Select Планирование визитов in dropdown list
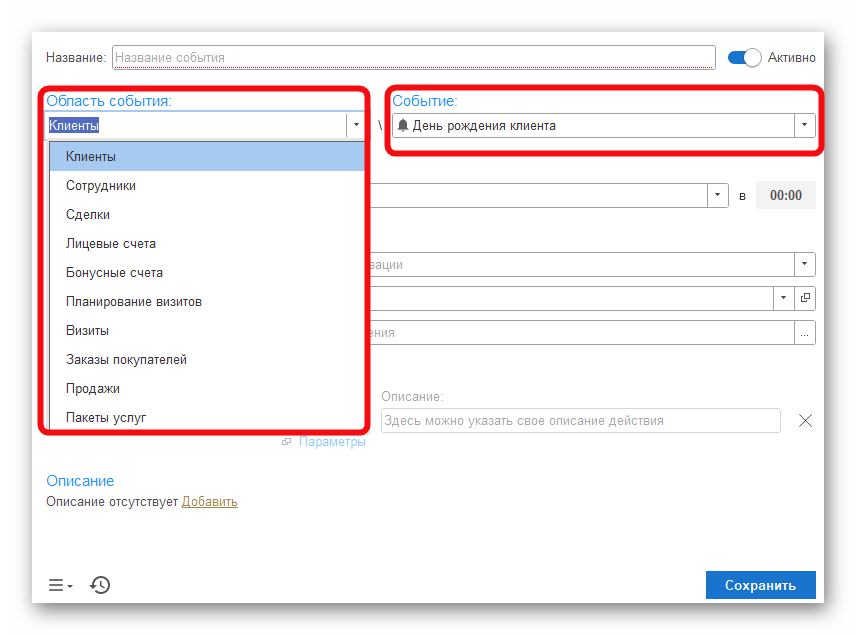 134,302
